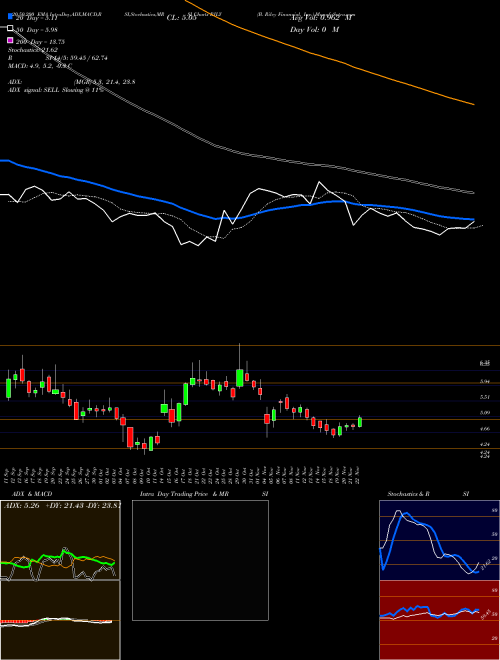Screen dimensions: 500x660
Task: Click the 'Day Vol: 0 M' label
Action: pyautogui.click(x=314, y=29)
